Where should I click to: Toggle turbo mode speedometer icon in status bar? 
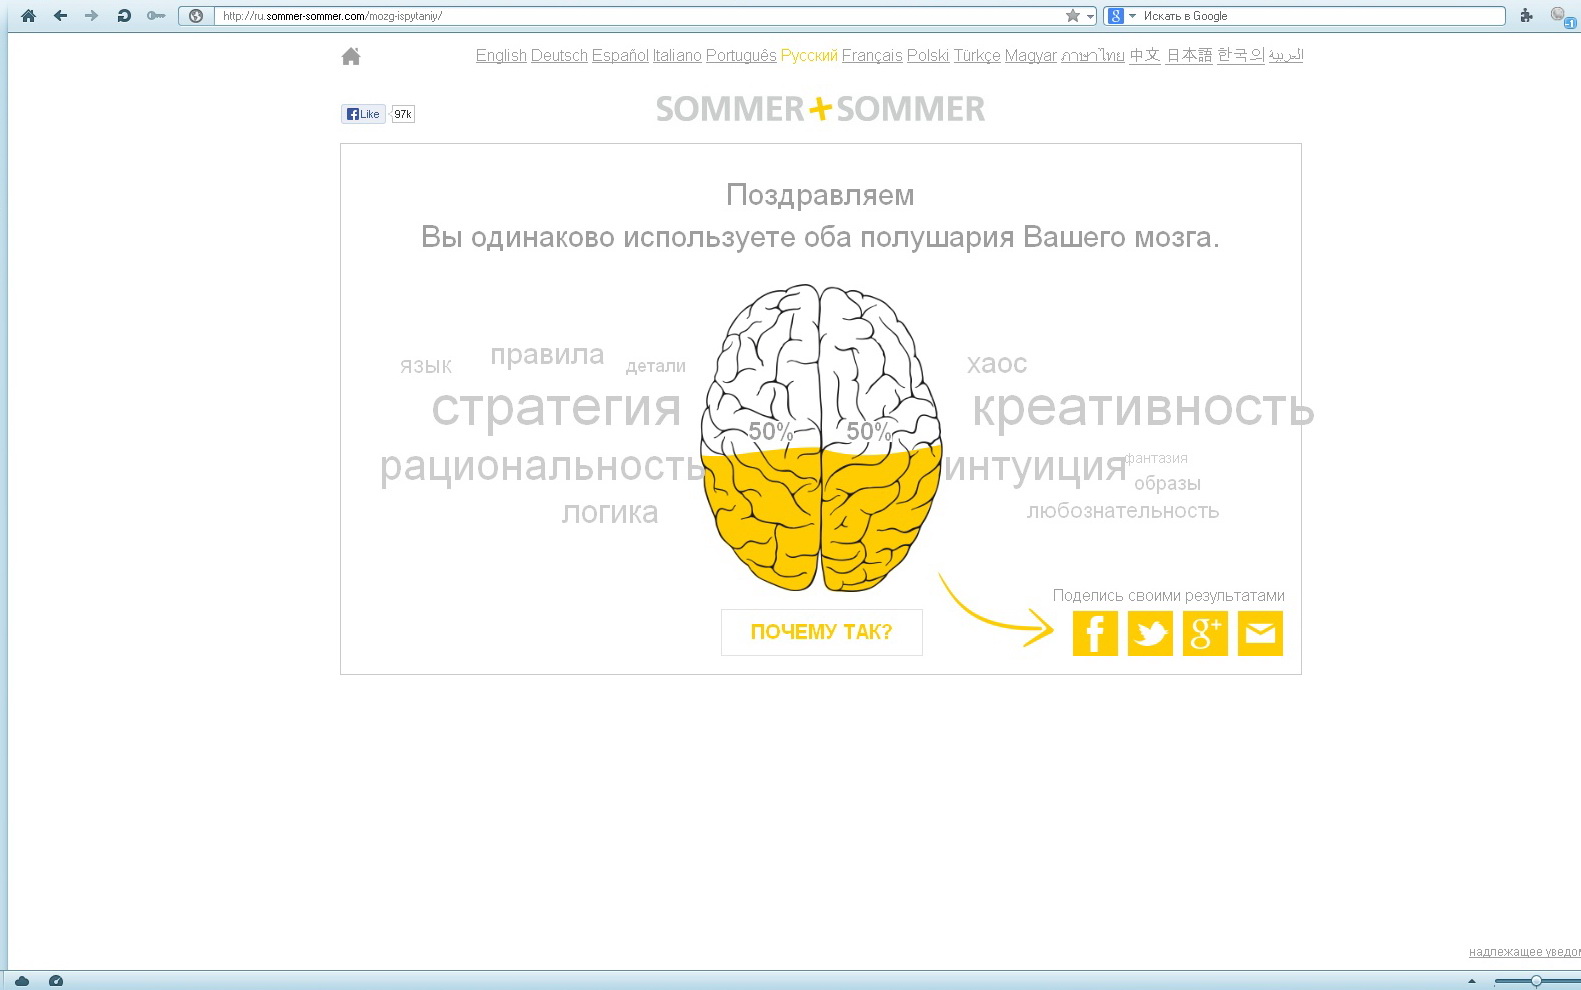tap(56, 981)
